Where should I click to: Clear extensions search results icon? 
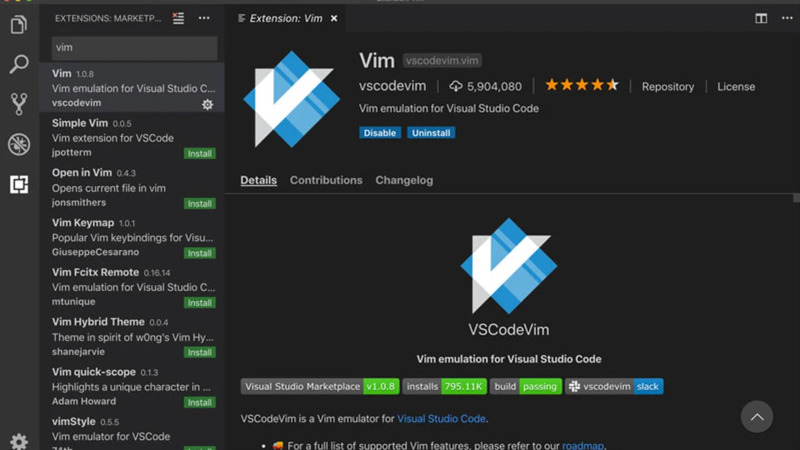[178, 18]
